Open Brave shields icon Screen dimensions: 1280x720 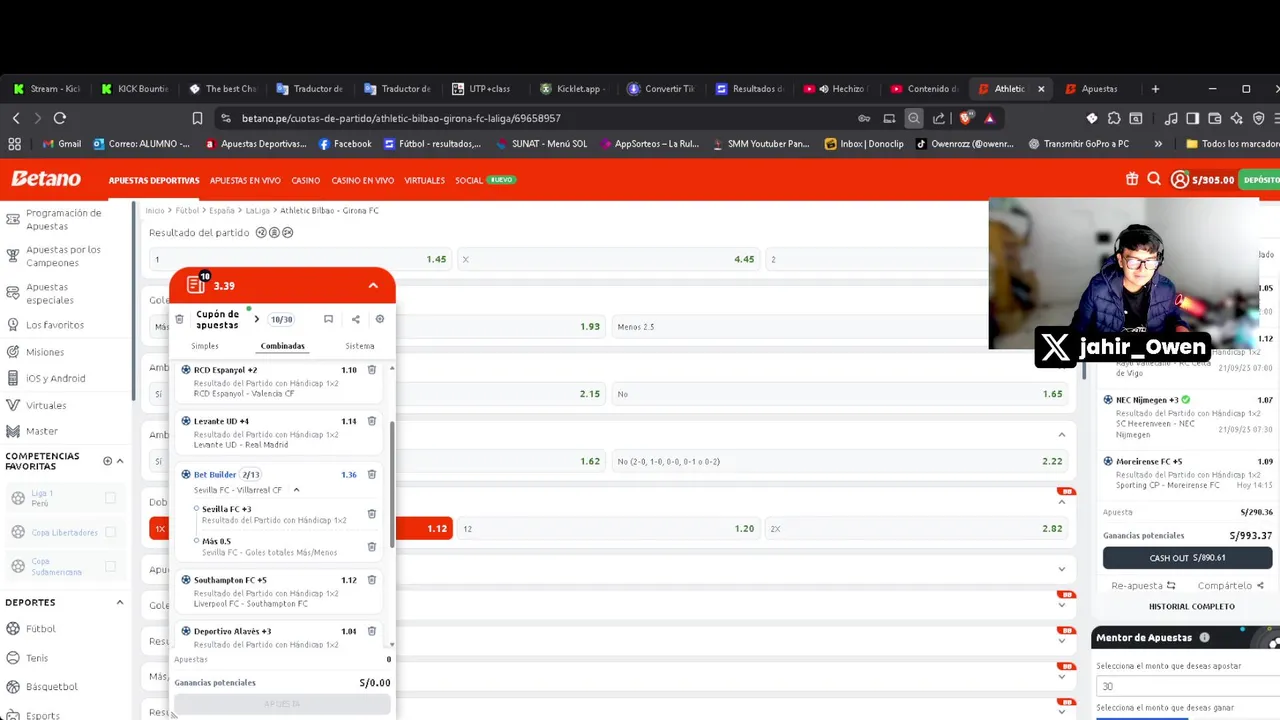pos(966,118)
